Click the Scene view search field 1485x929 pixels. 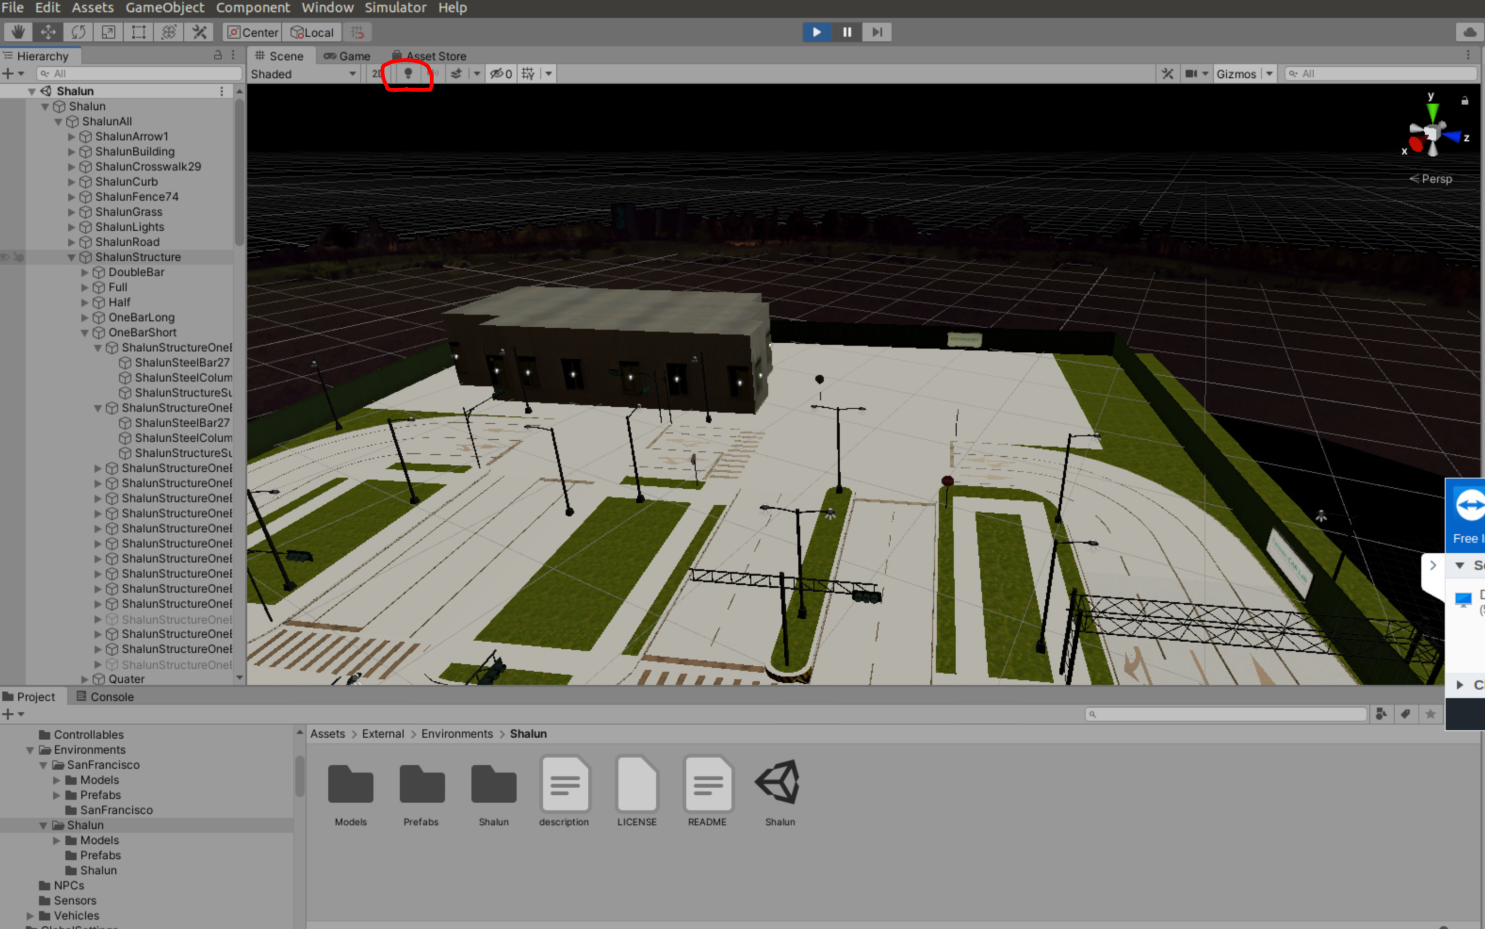coord(1380,73)
